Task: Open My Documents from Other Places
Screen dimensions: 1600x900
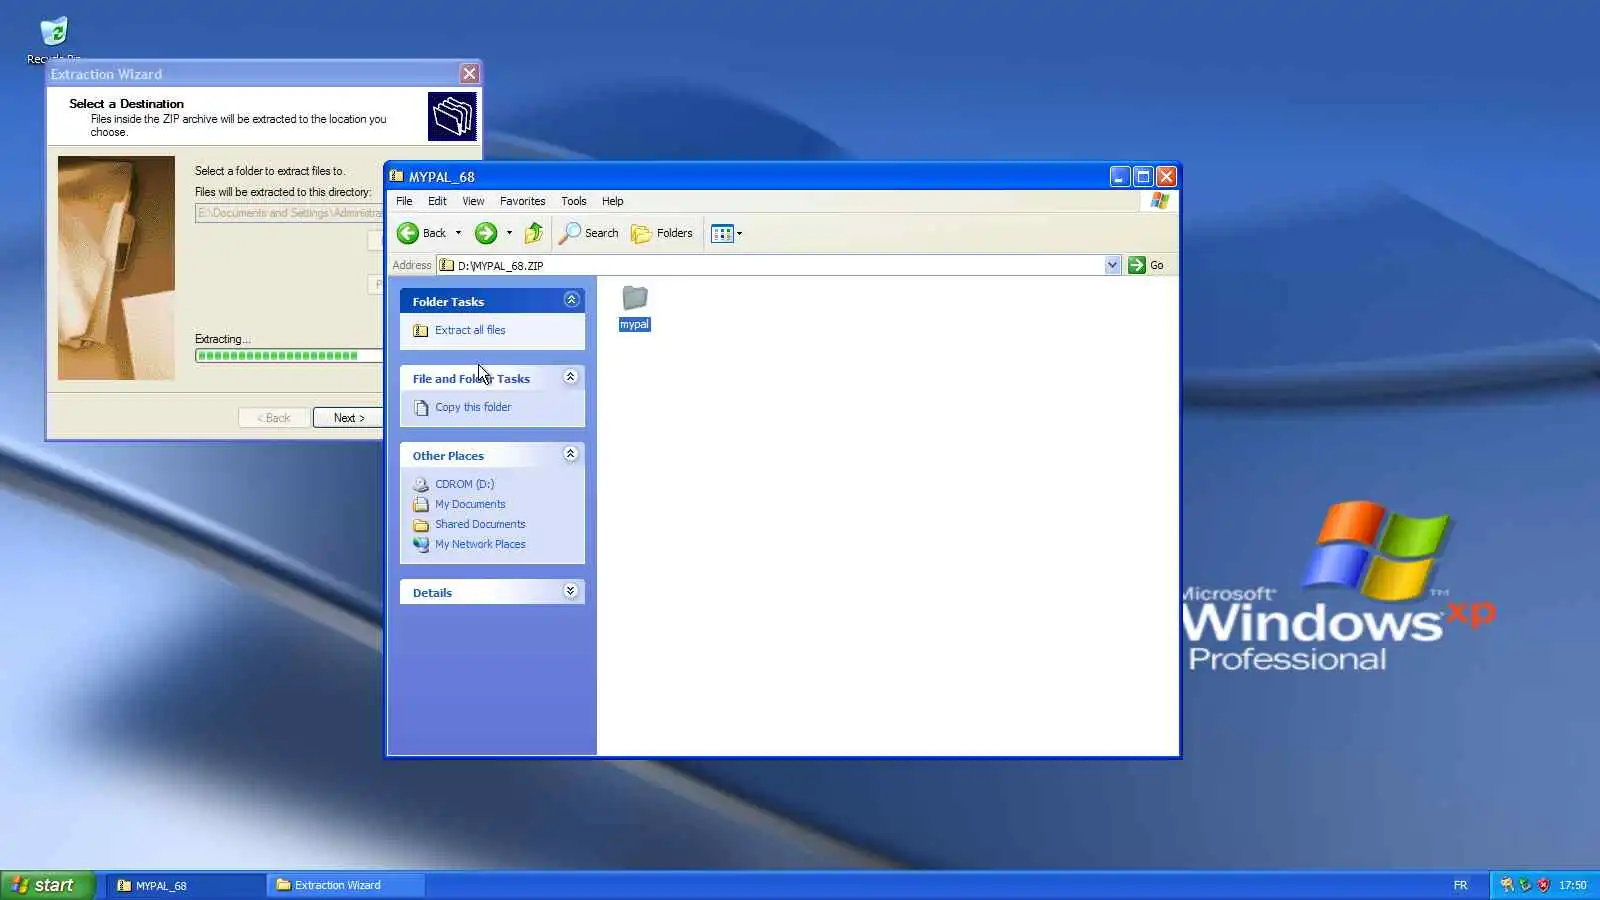Action: pos(470,504)
